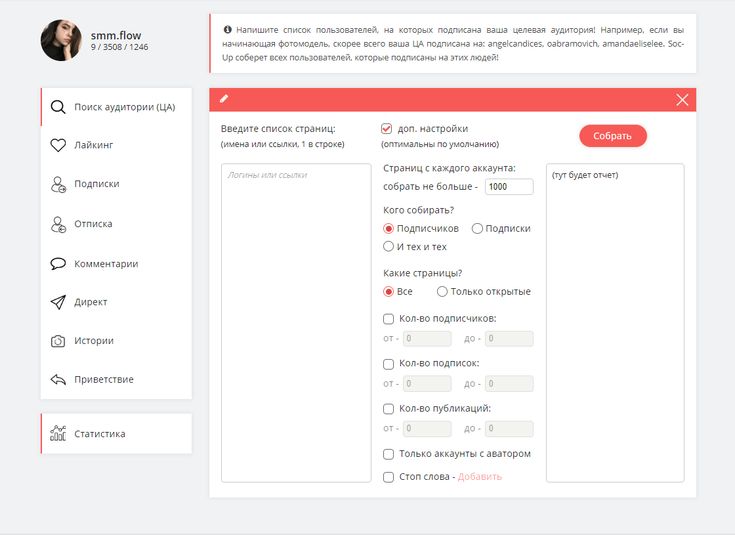This screenshot has width=735, height=535.
Task: Click the Статистика chart icon
Action: (58, 434)
